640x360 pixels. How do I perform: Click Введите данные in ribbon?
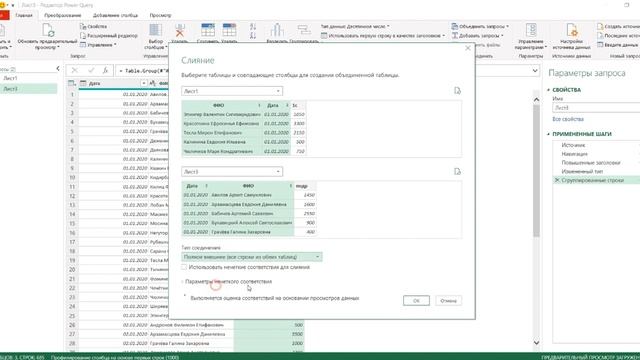[618, 45]
